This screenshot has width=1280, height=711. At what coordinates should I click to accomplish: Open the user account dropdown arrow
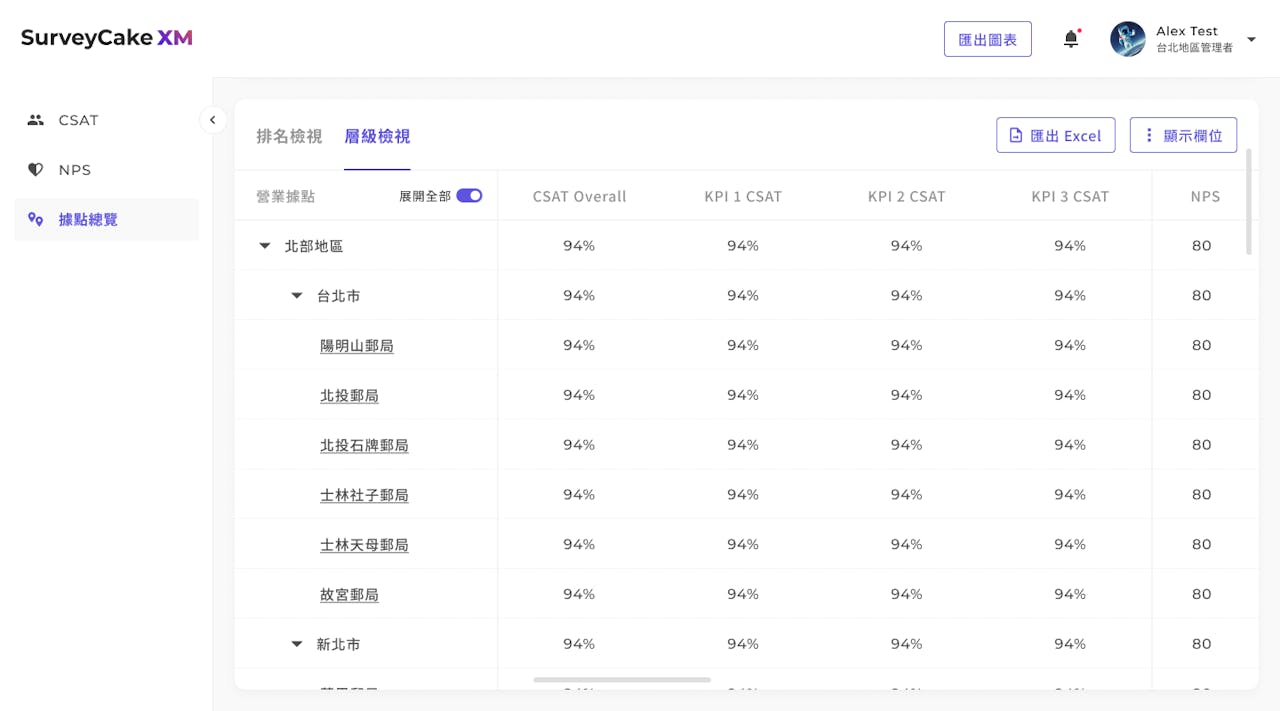point(1251,39)
